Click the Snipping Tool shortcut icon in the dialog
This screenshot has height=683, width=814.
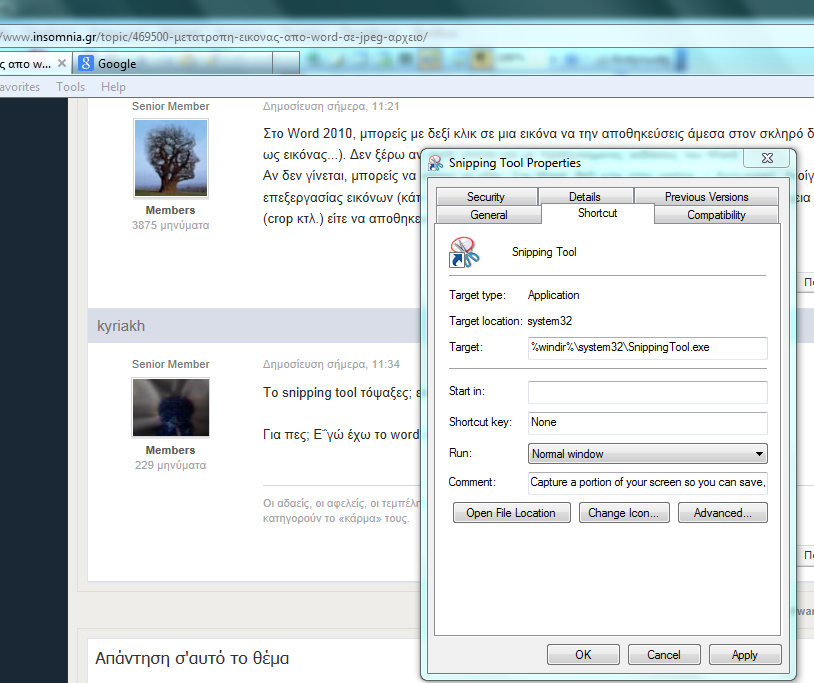[x=464, y=252]
